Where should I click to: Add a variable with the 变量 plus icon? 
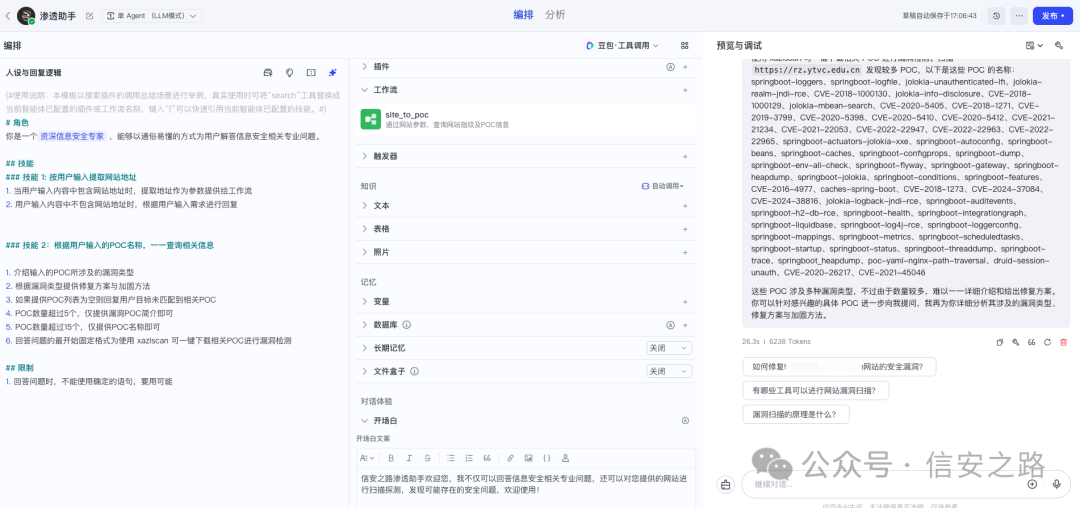click(x=685, y=301)
